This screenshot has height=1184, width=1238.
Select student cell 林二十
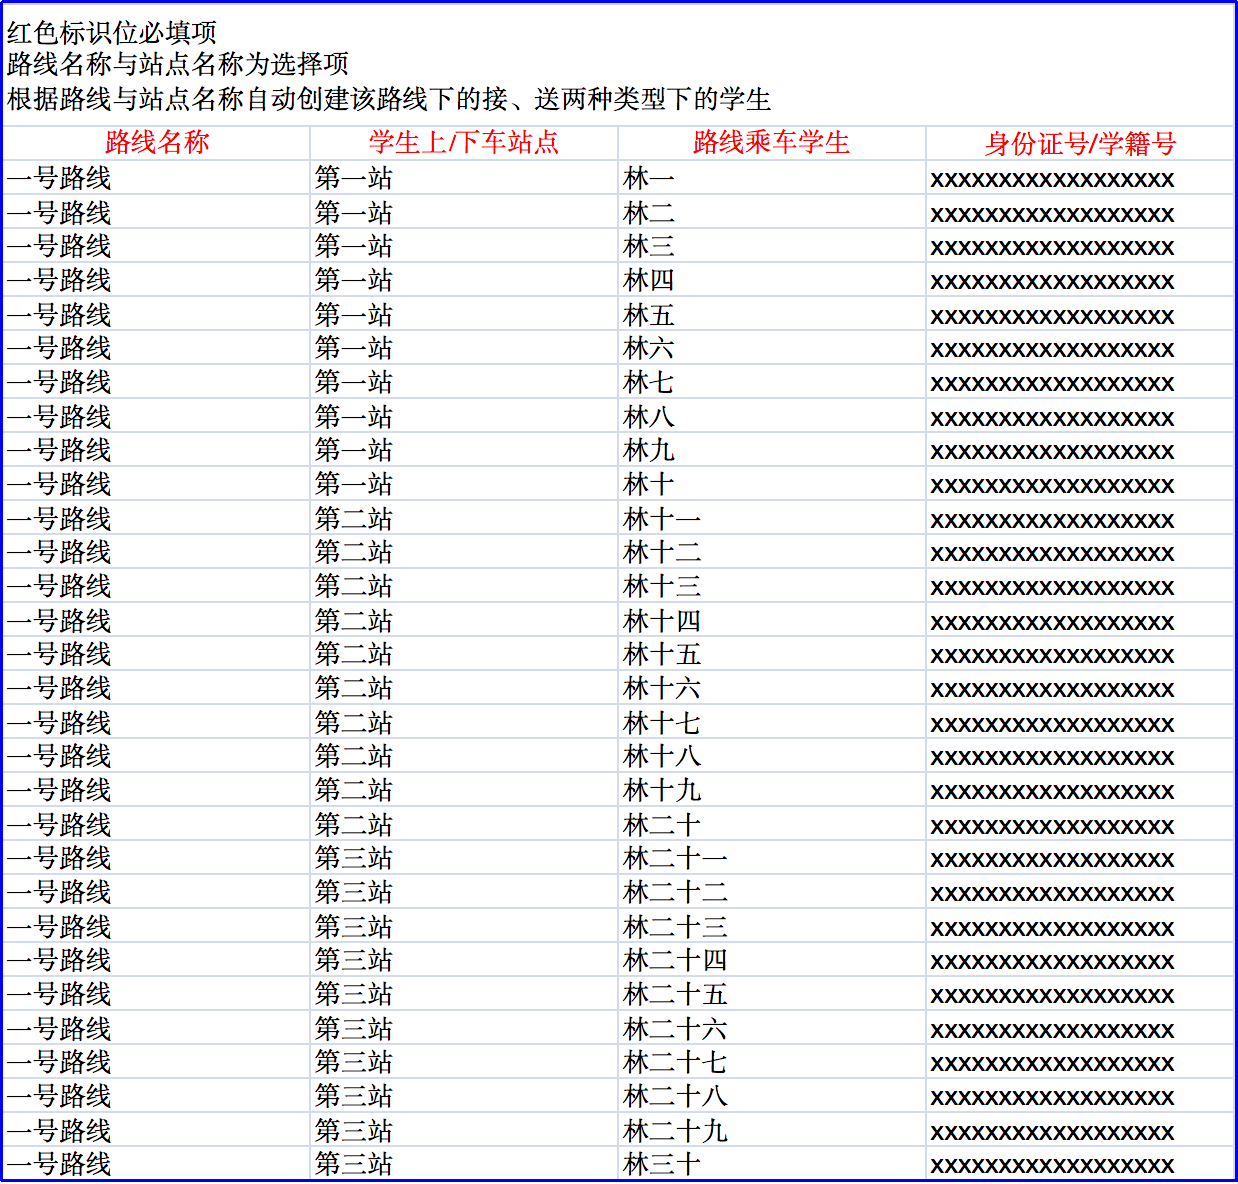coord(772,824)
